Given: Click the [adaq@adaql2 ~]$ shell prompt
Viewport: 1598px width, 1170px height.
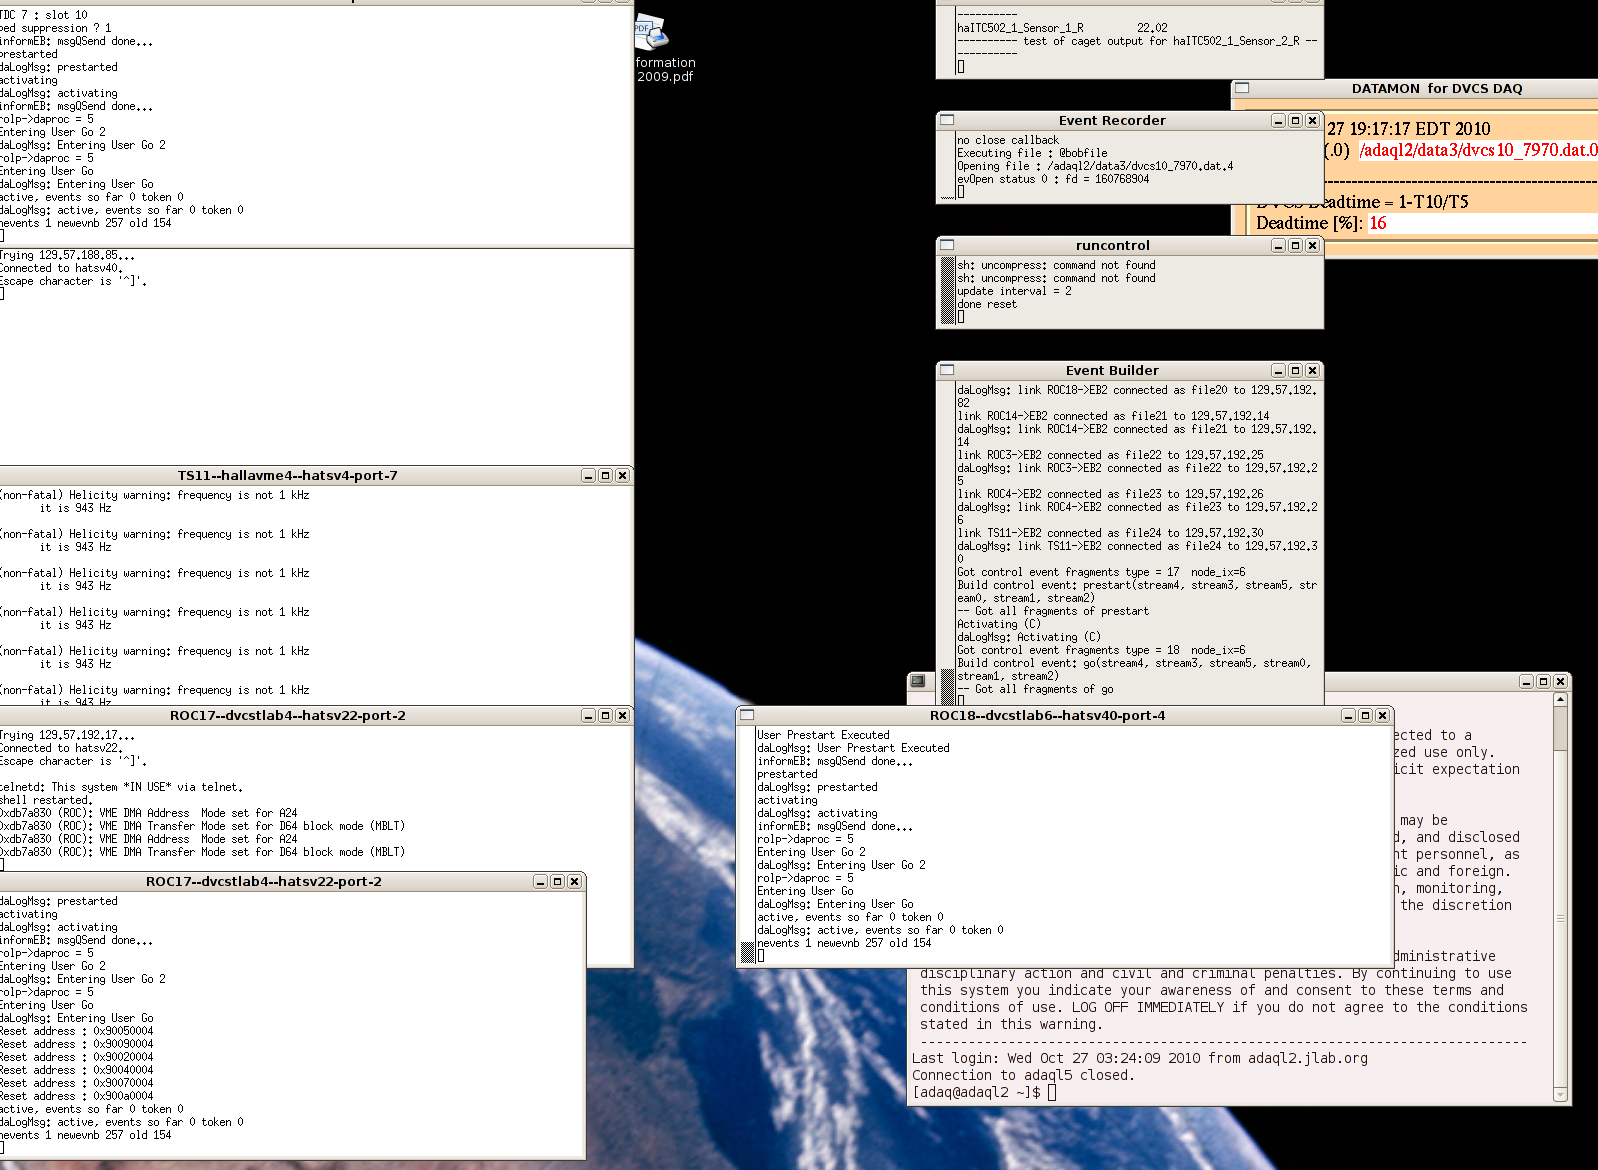Looking at the screenshot, I should pyautogui.click(x=977, y=1092).
